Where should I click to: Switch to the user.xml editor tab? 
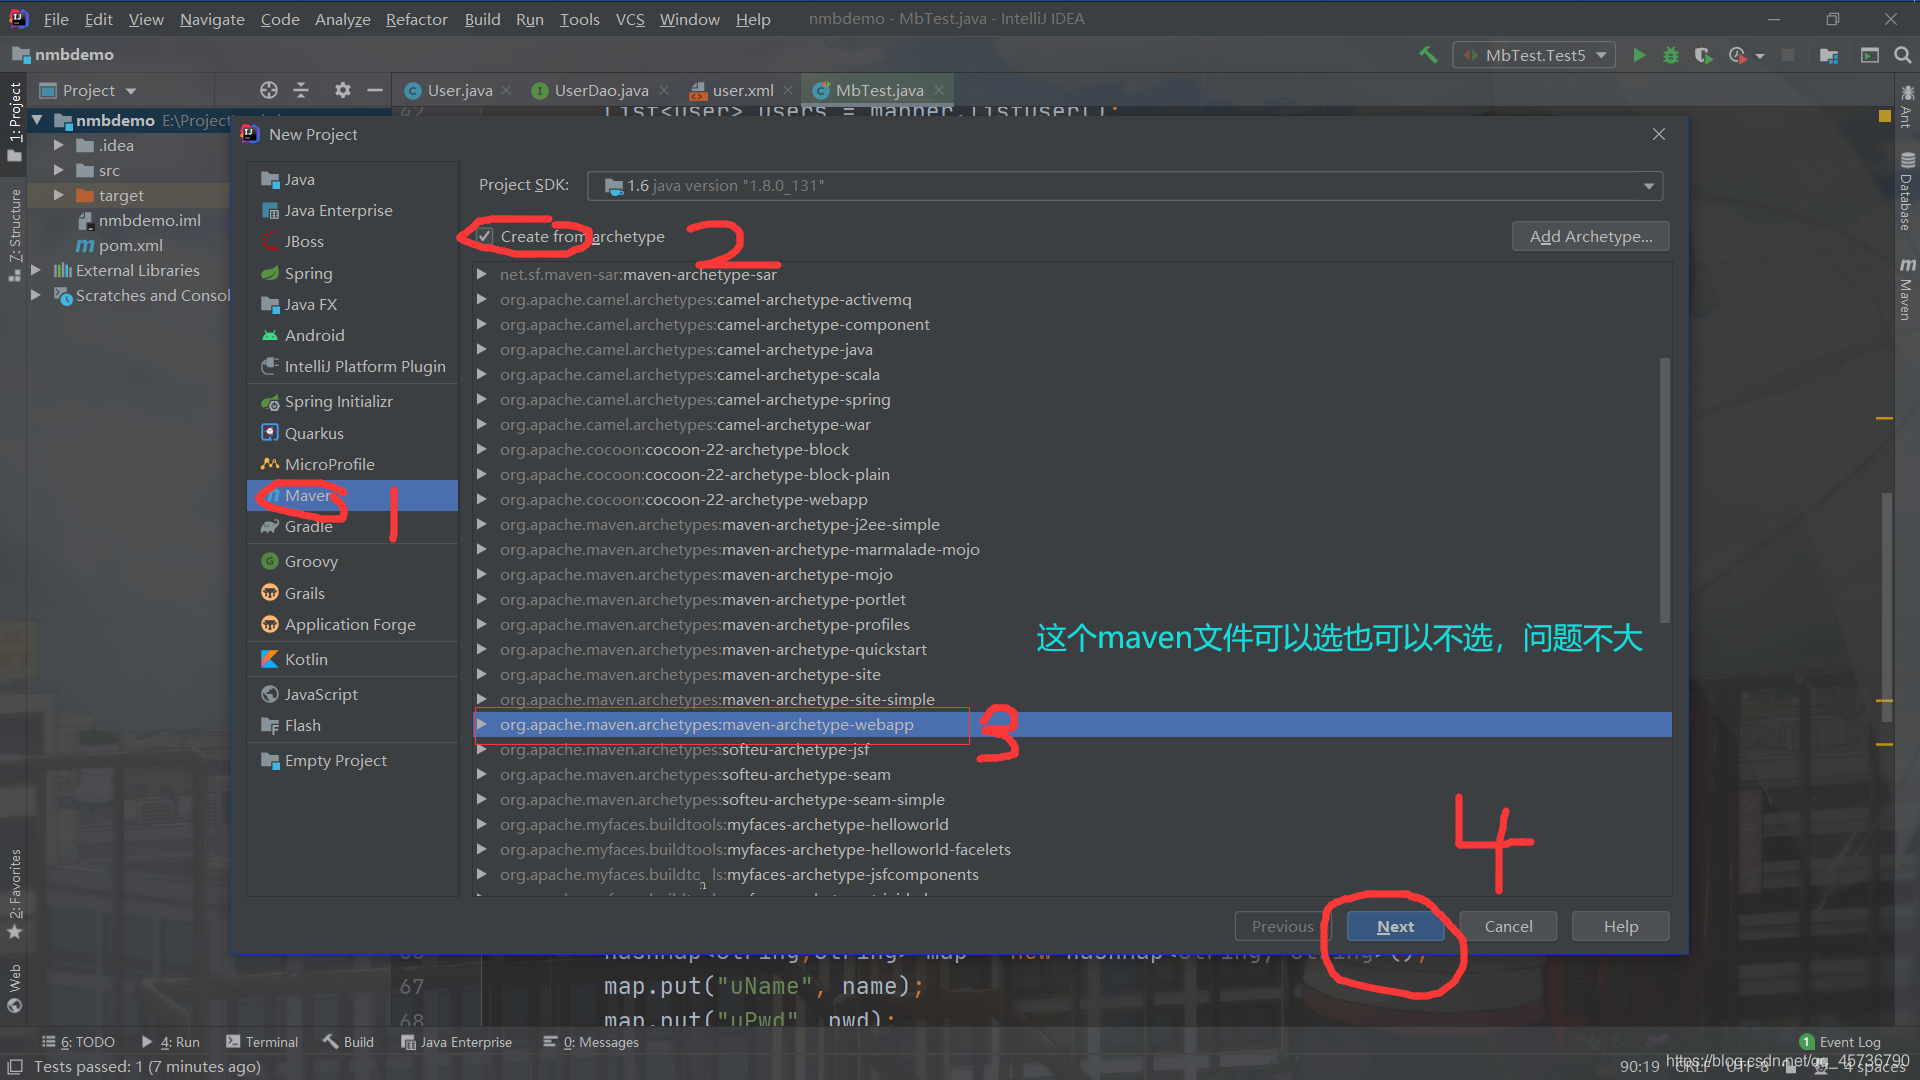743,90
